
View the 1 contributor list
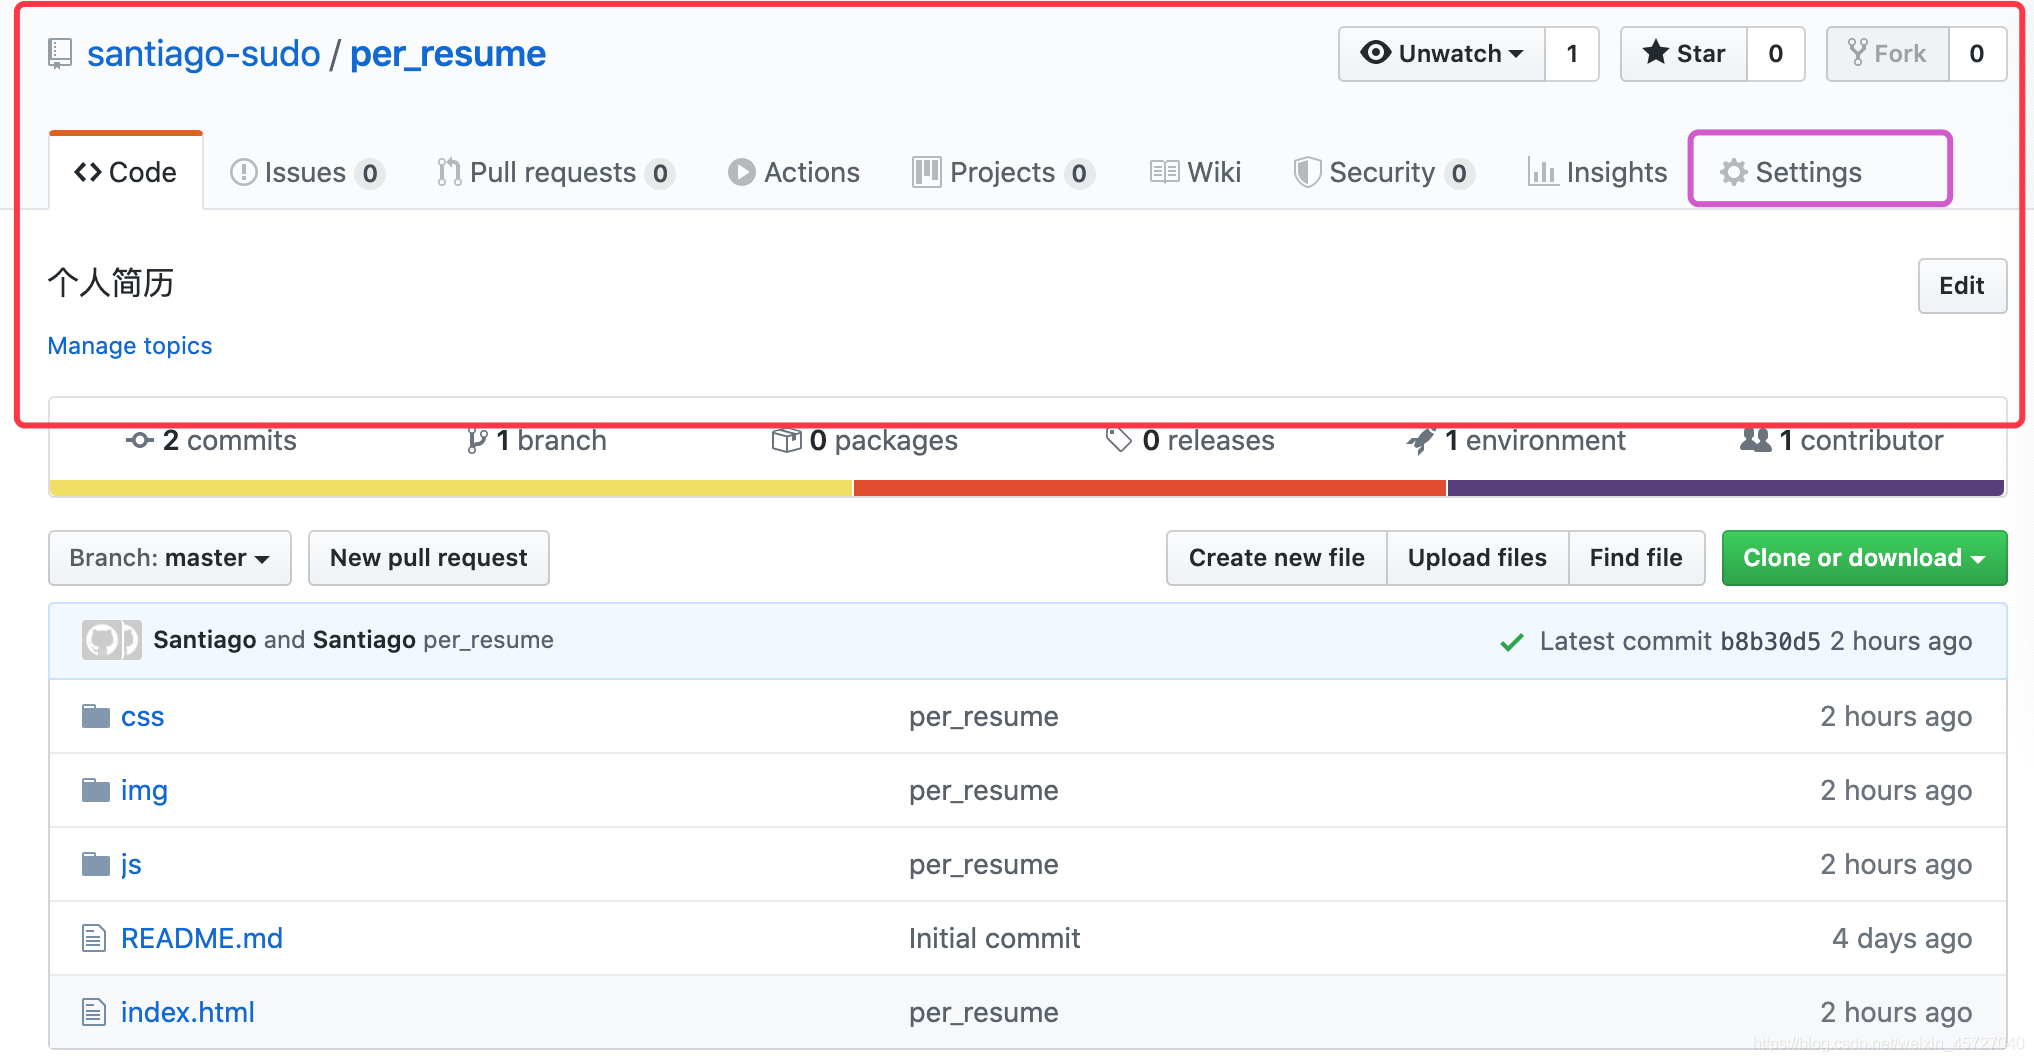click(1842, 441)
